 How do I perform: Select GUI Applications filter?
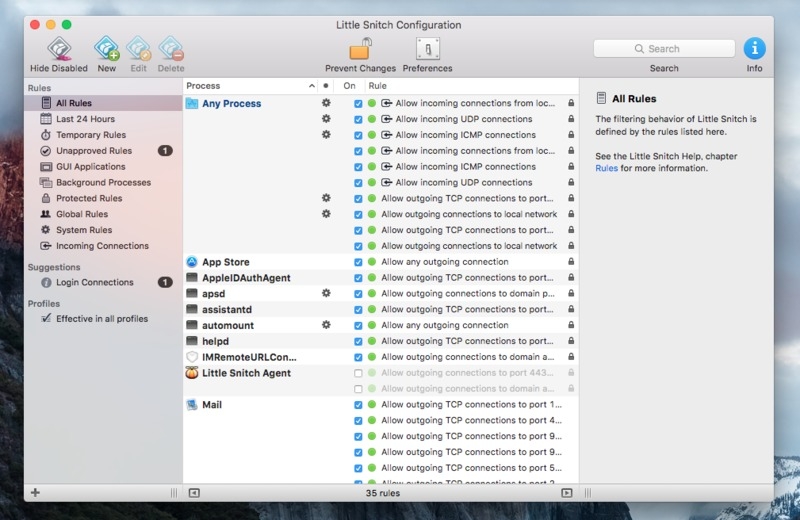click(104, 166)
